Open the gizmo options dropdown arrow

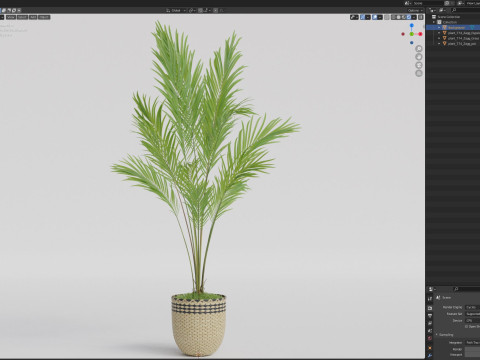point(368,17)
